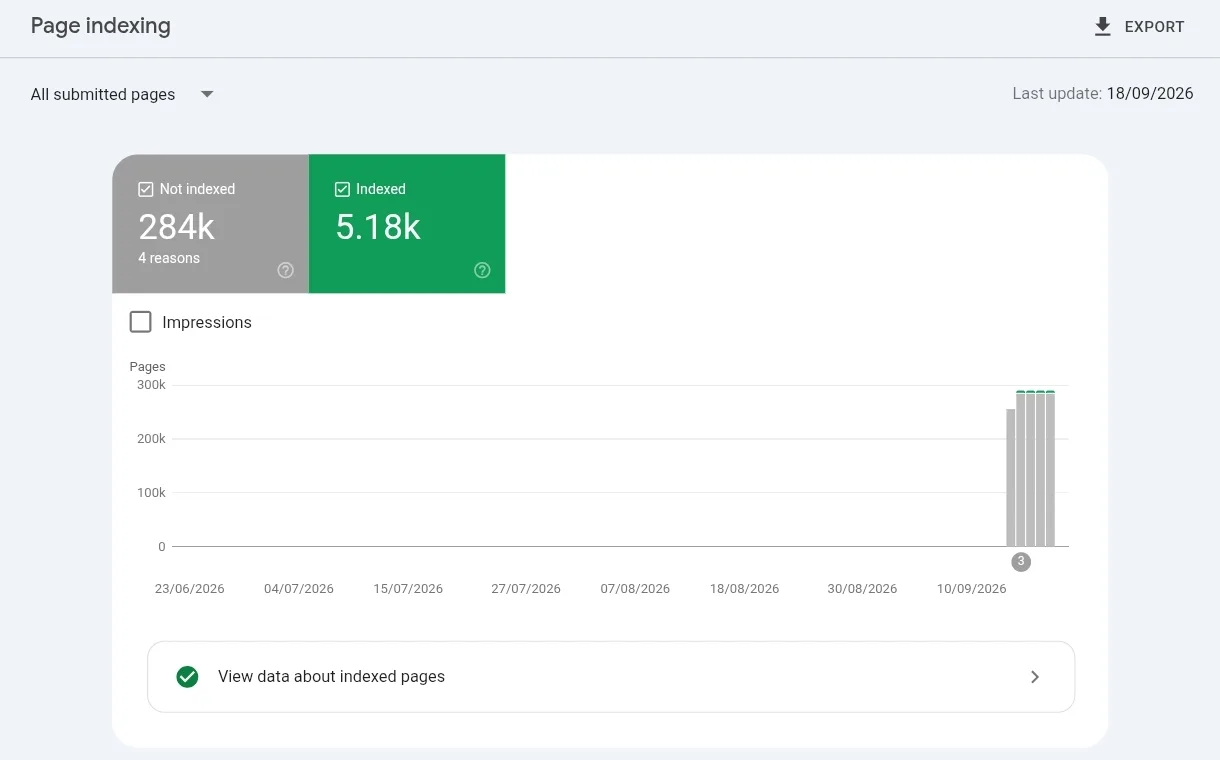Click the 200k axis label
The image size is (1220, 760).
click(151, 439)
